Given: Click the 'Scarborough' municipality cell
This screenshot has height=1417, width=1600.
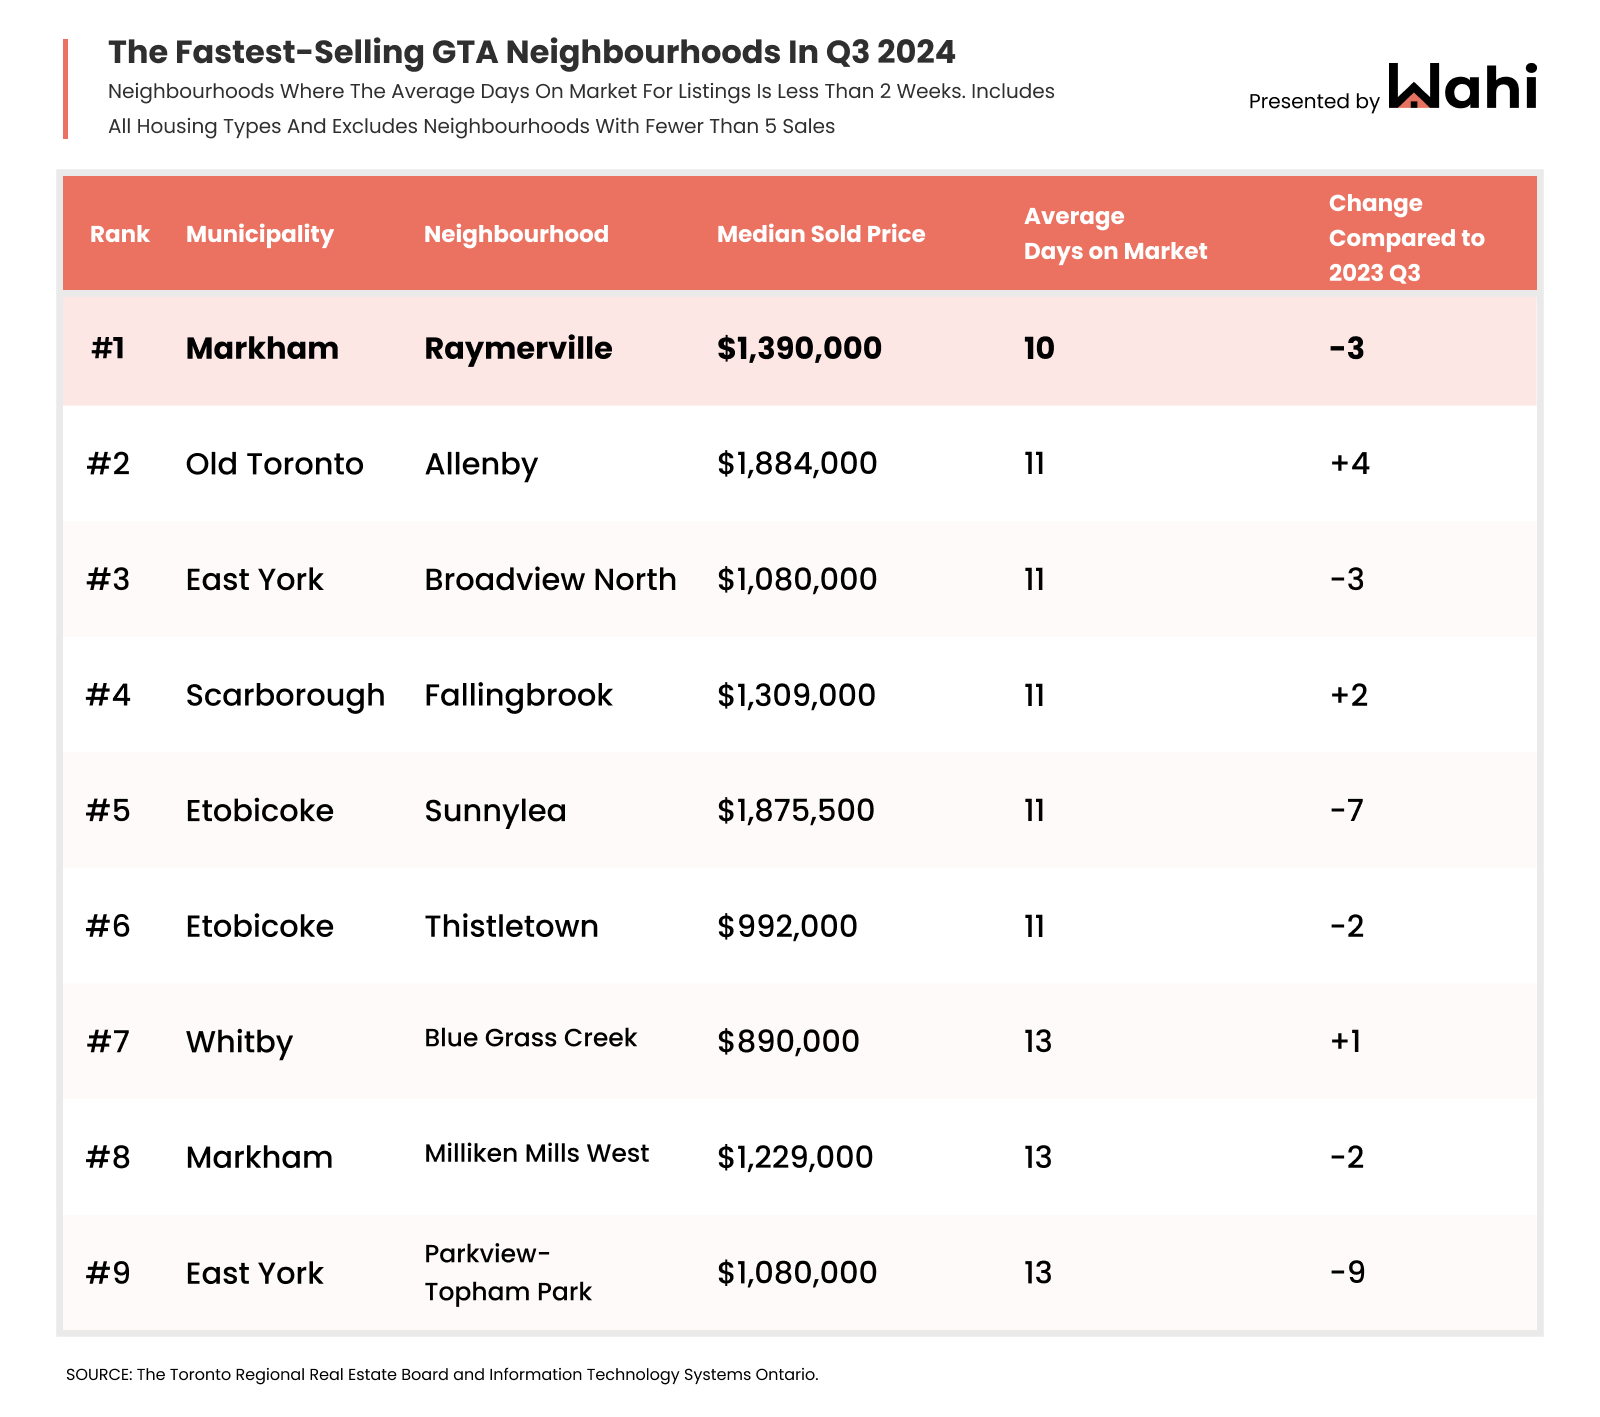Looking at the screenshot, I should [285, 695].
